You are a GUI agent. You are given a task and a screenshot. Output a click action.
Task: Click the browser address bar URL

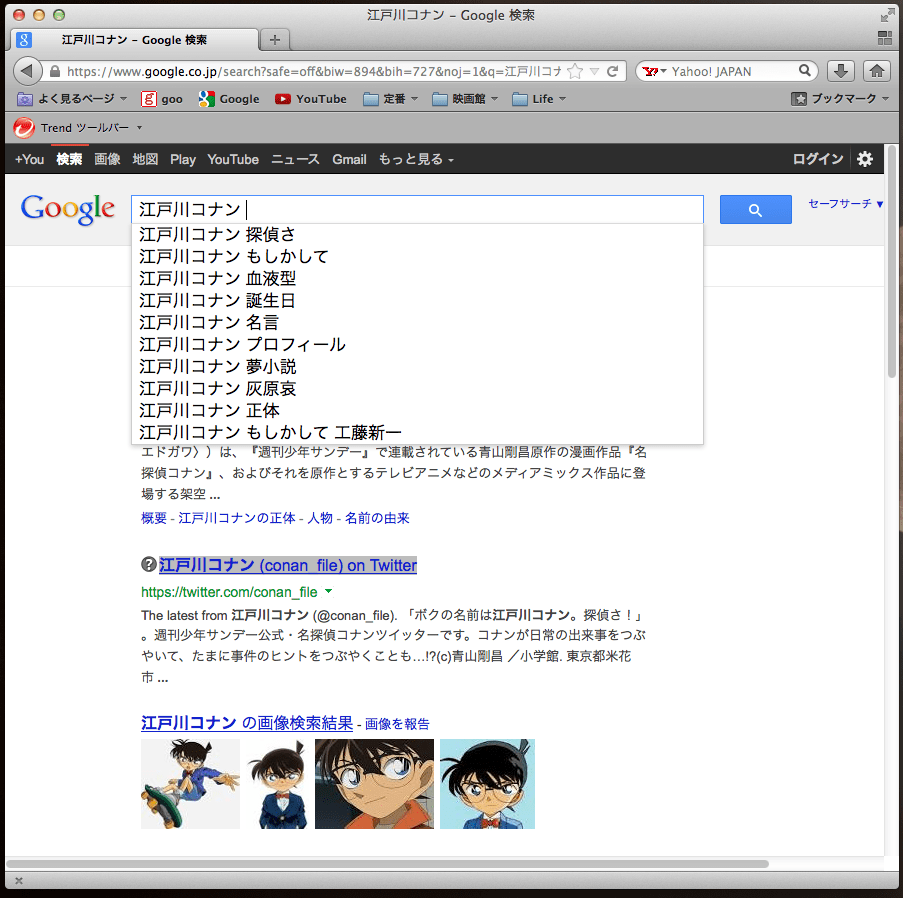[314, 71]
